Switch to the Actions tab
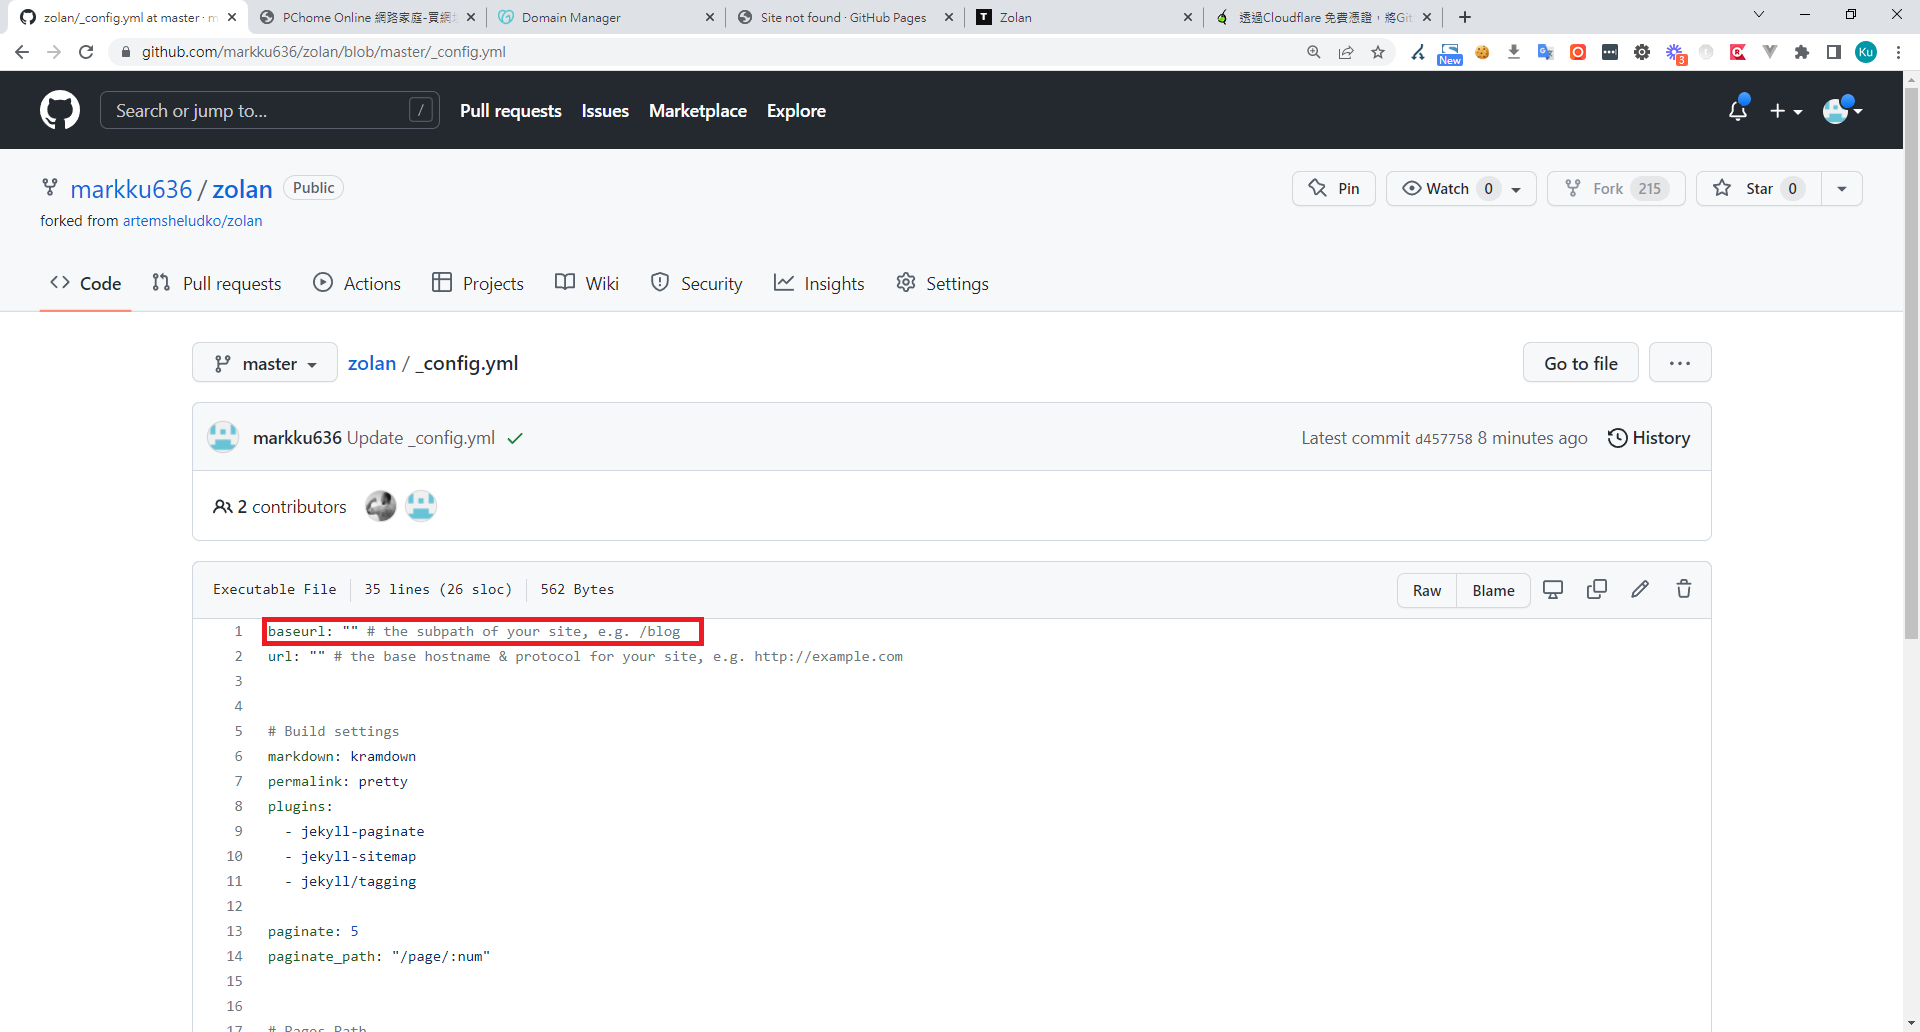The width and height of the screenshot is (1920, 1032). [x=357, y=284]
